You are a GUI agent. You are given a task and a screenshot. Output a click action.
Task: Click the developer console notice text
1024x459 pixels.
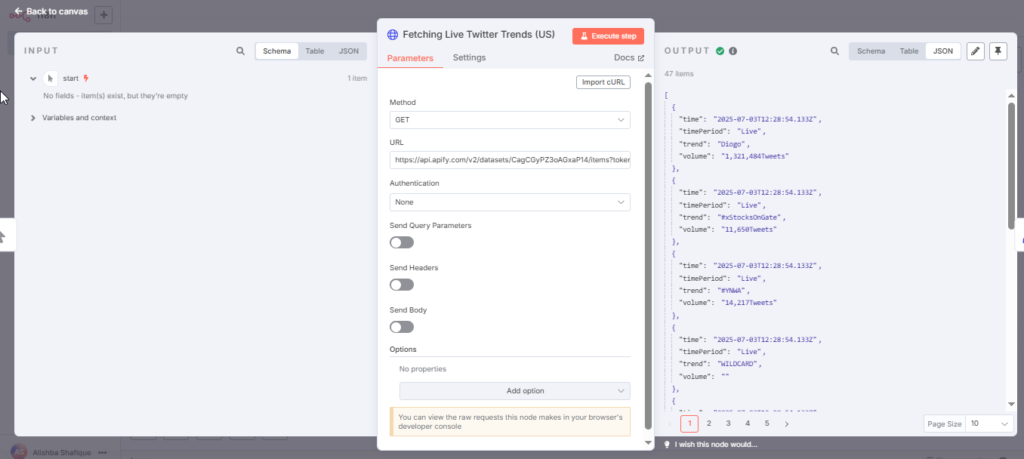click(x=510, y=421)
